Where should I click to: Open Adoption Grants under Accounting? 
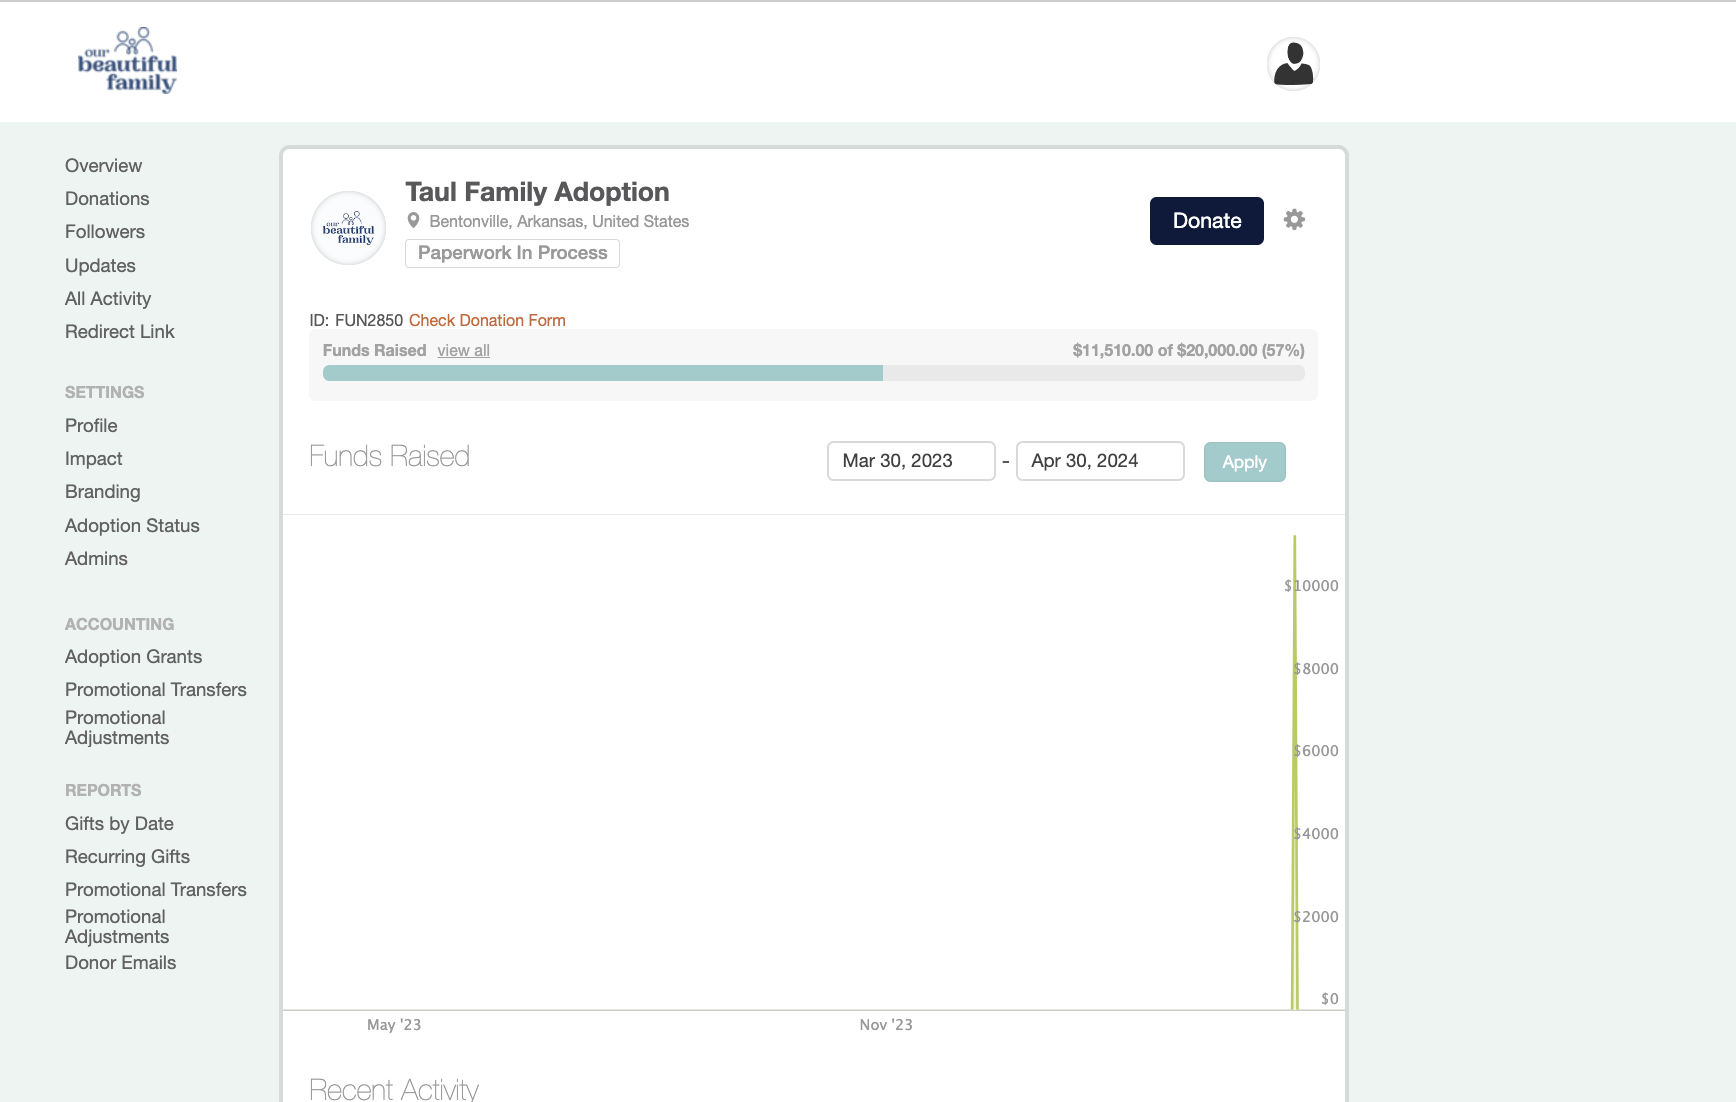tap(133, 657)
